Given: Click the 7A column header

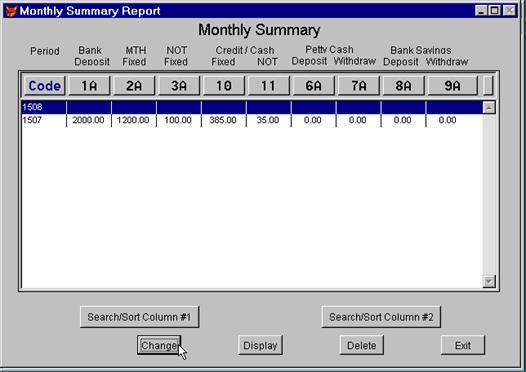Looking at the screenshot, I should click(359, 86).
